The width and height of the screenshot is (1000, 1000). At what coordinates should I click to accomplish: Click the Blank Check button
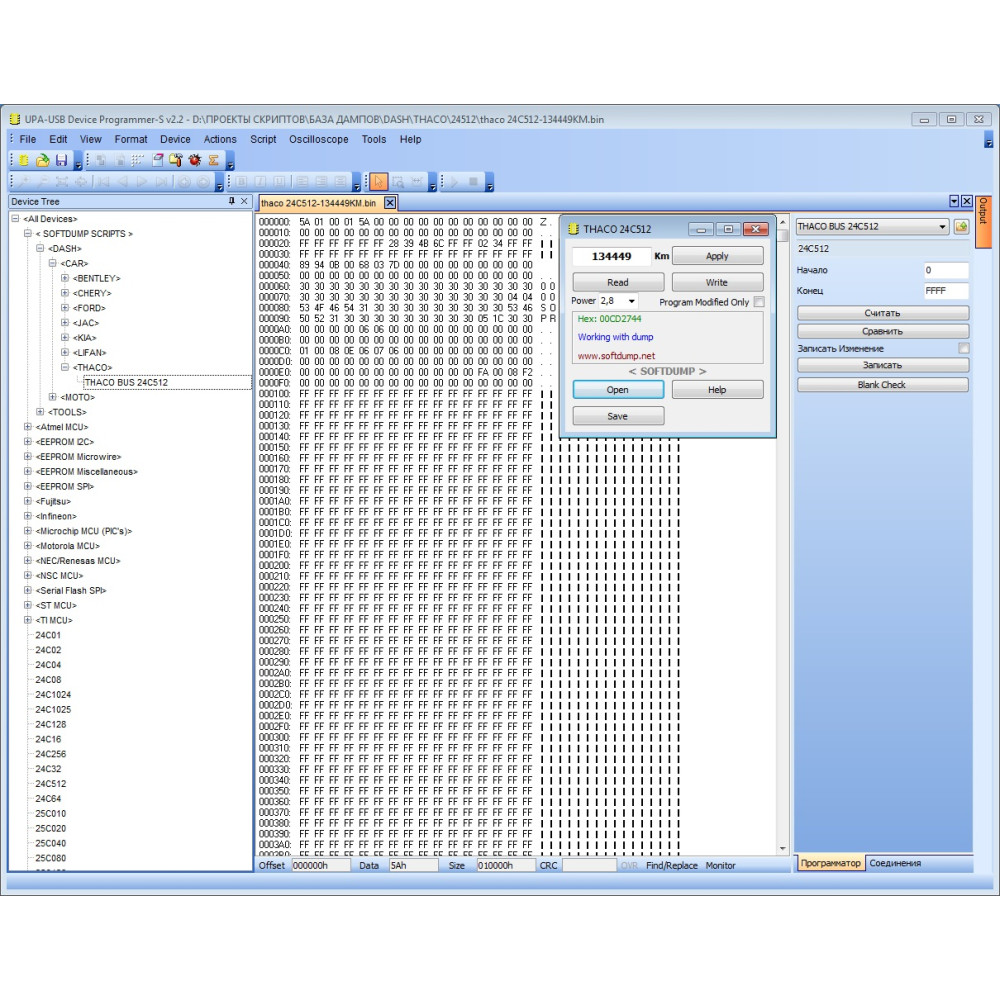[x=883, y=385]
